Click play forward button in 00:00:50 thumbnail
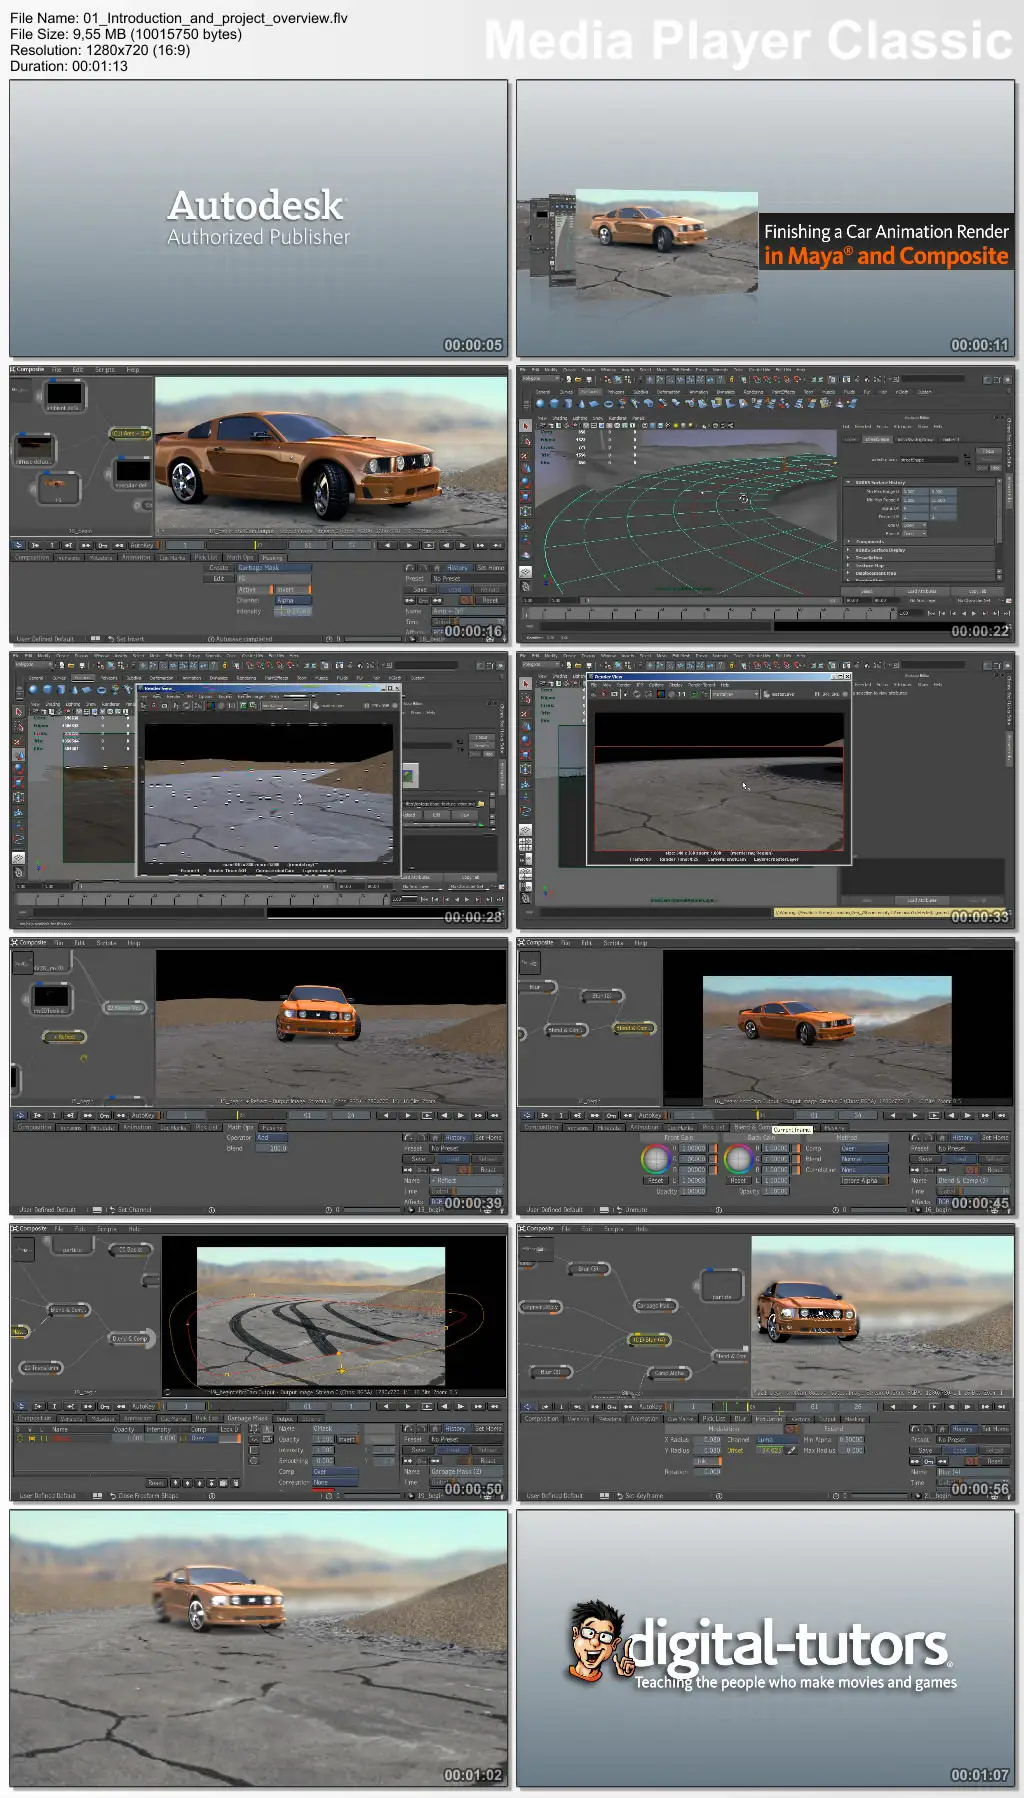Viewport: 1024px width, 1798px height. click(x=408, y=1406)
